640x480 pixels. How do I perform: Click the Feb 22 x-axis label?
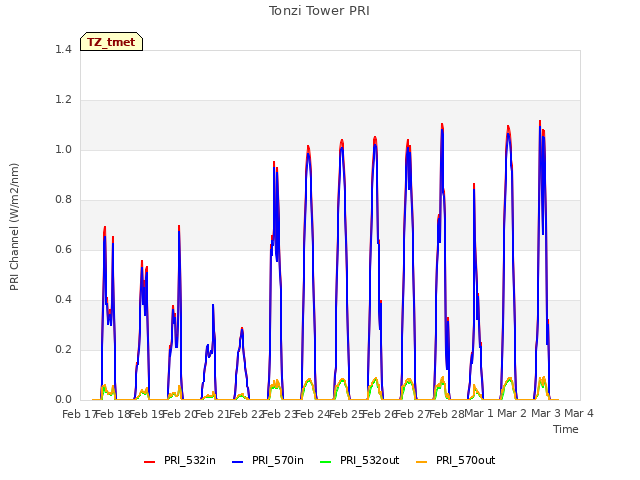[246, 414]
